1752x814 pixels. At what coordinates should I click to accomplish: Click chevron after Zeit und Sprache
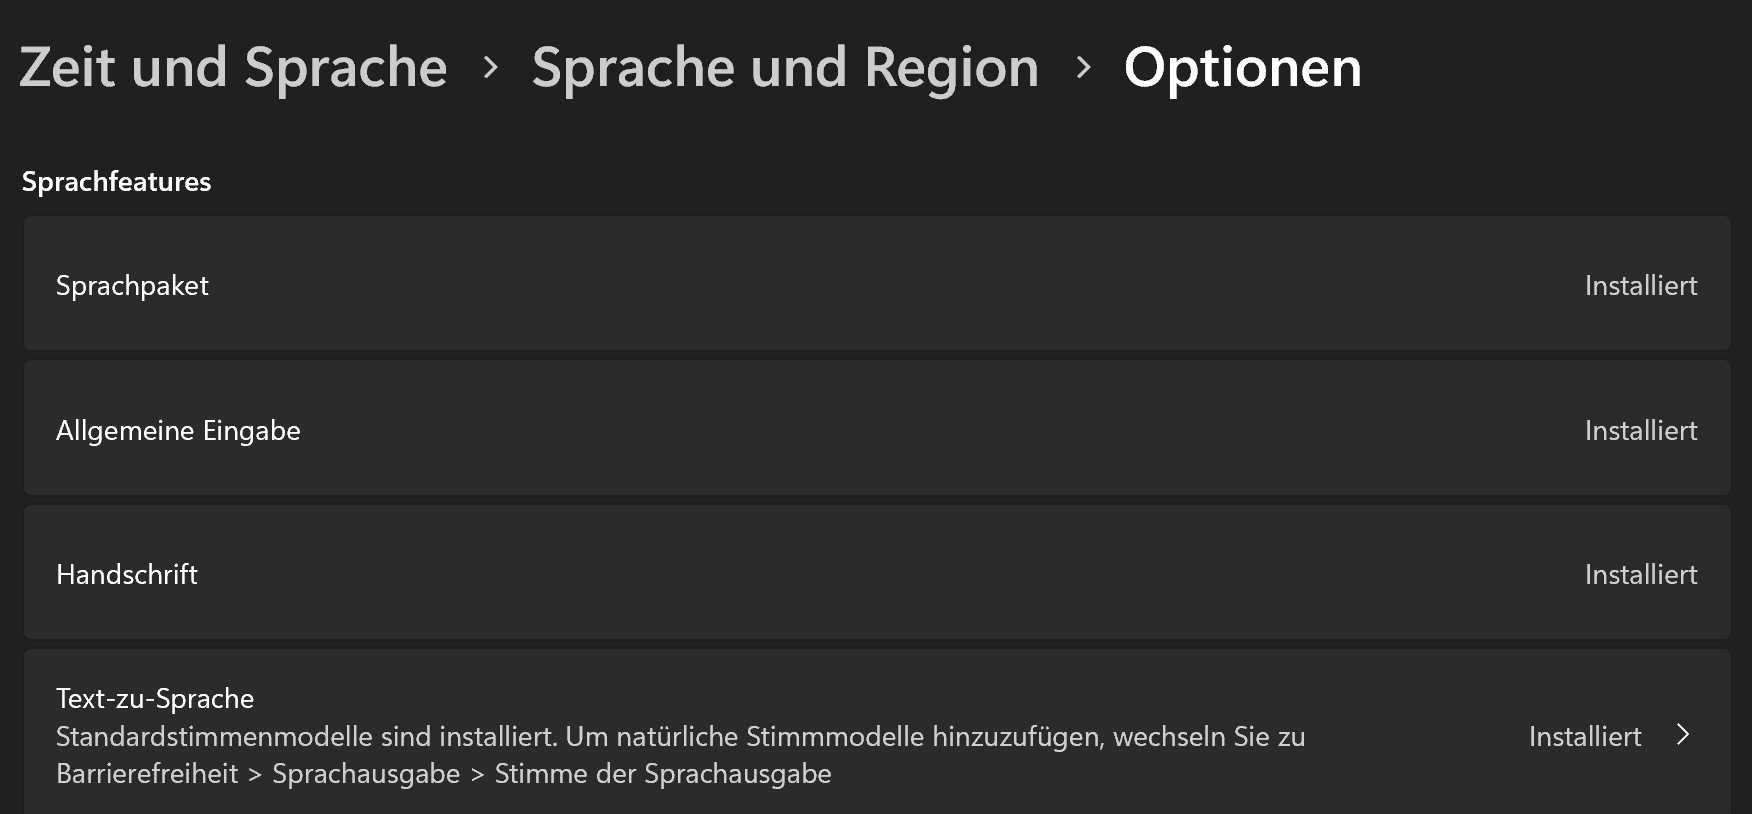pos(490,68)
